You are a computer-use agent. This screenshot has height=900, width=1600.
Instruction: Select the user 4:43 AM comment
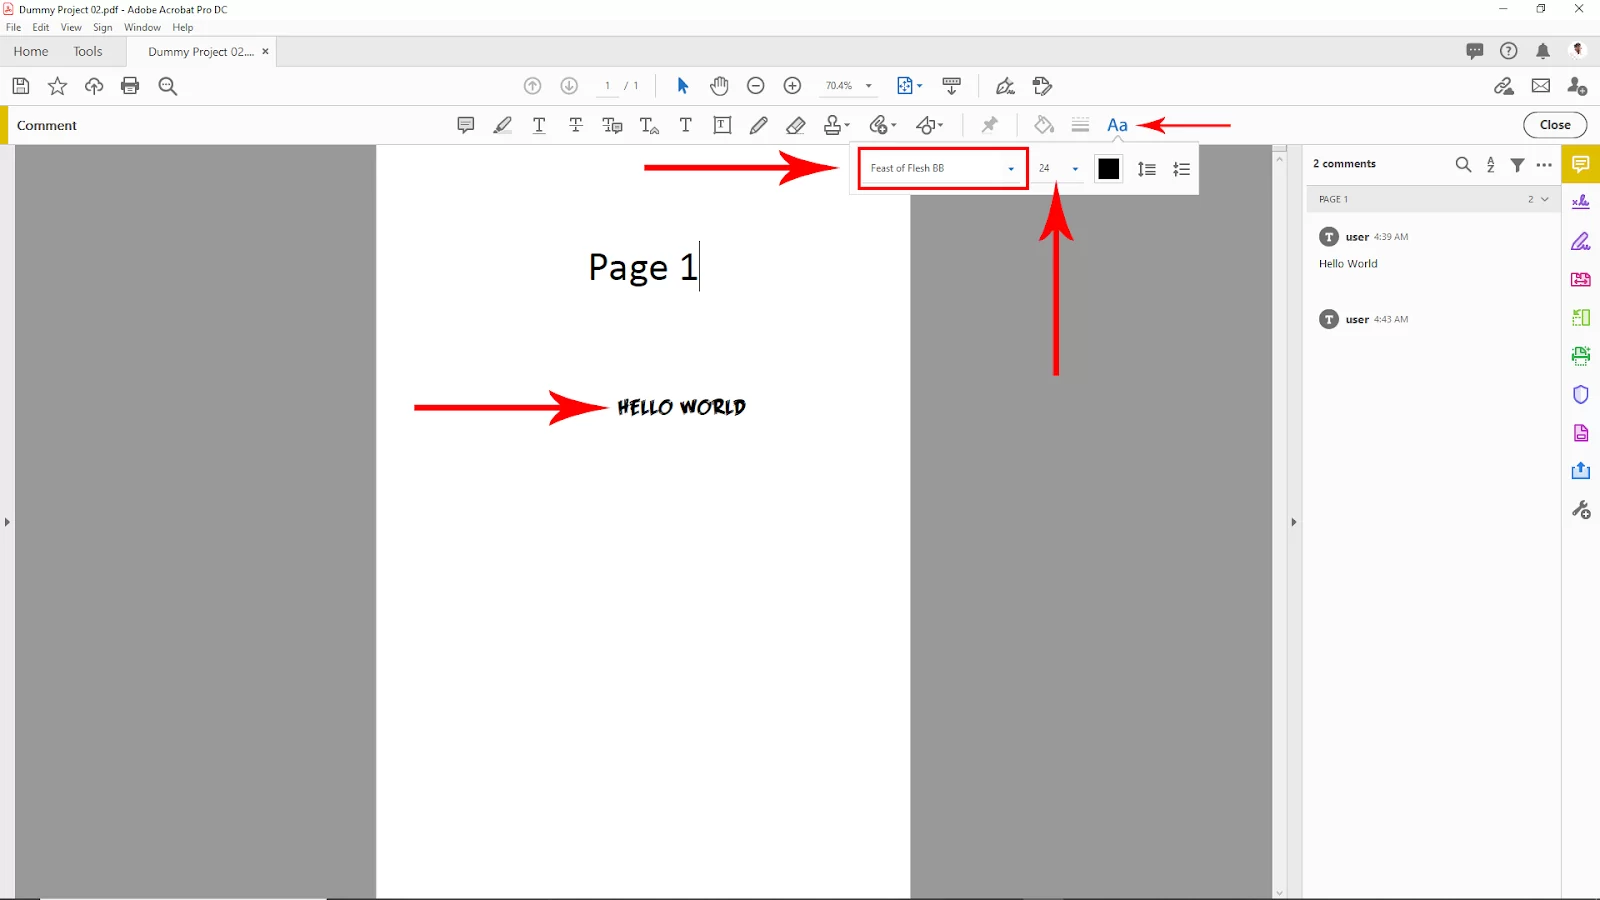coord(1432,320)
